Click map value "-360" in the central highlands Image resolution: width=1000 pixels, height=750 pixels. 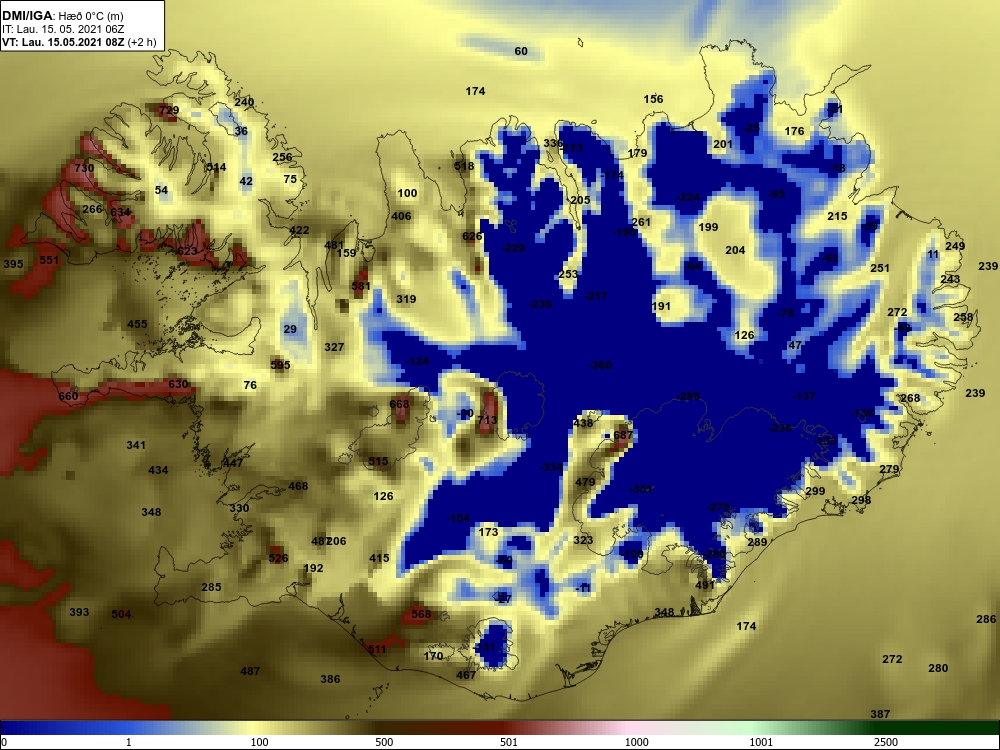tap(599, 365)
